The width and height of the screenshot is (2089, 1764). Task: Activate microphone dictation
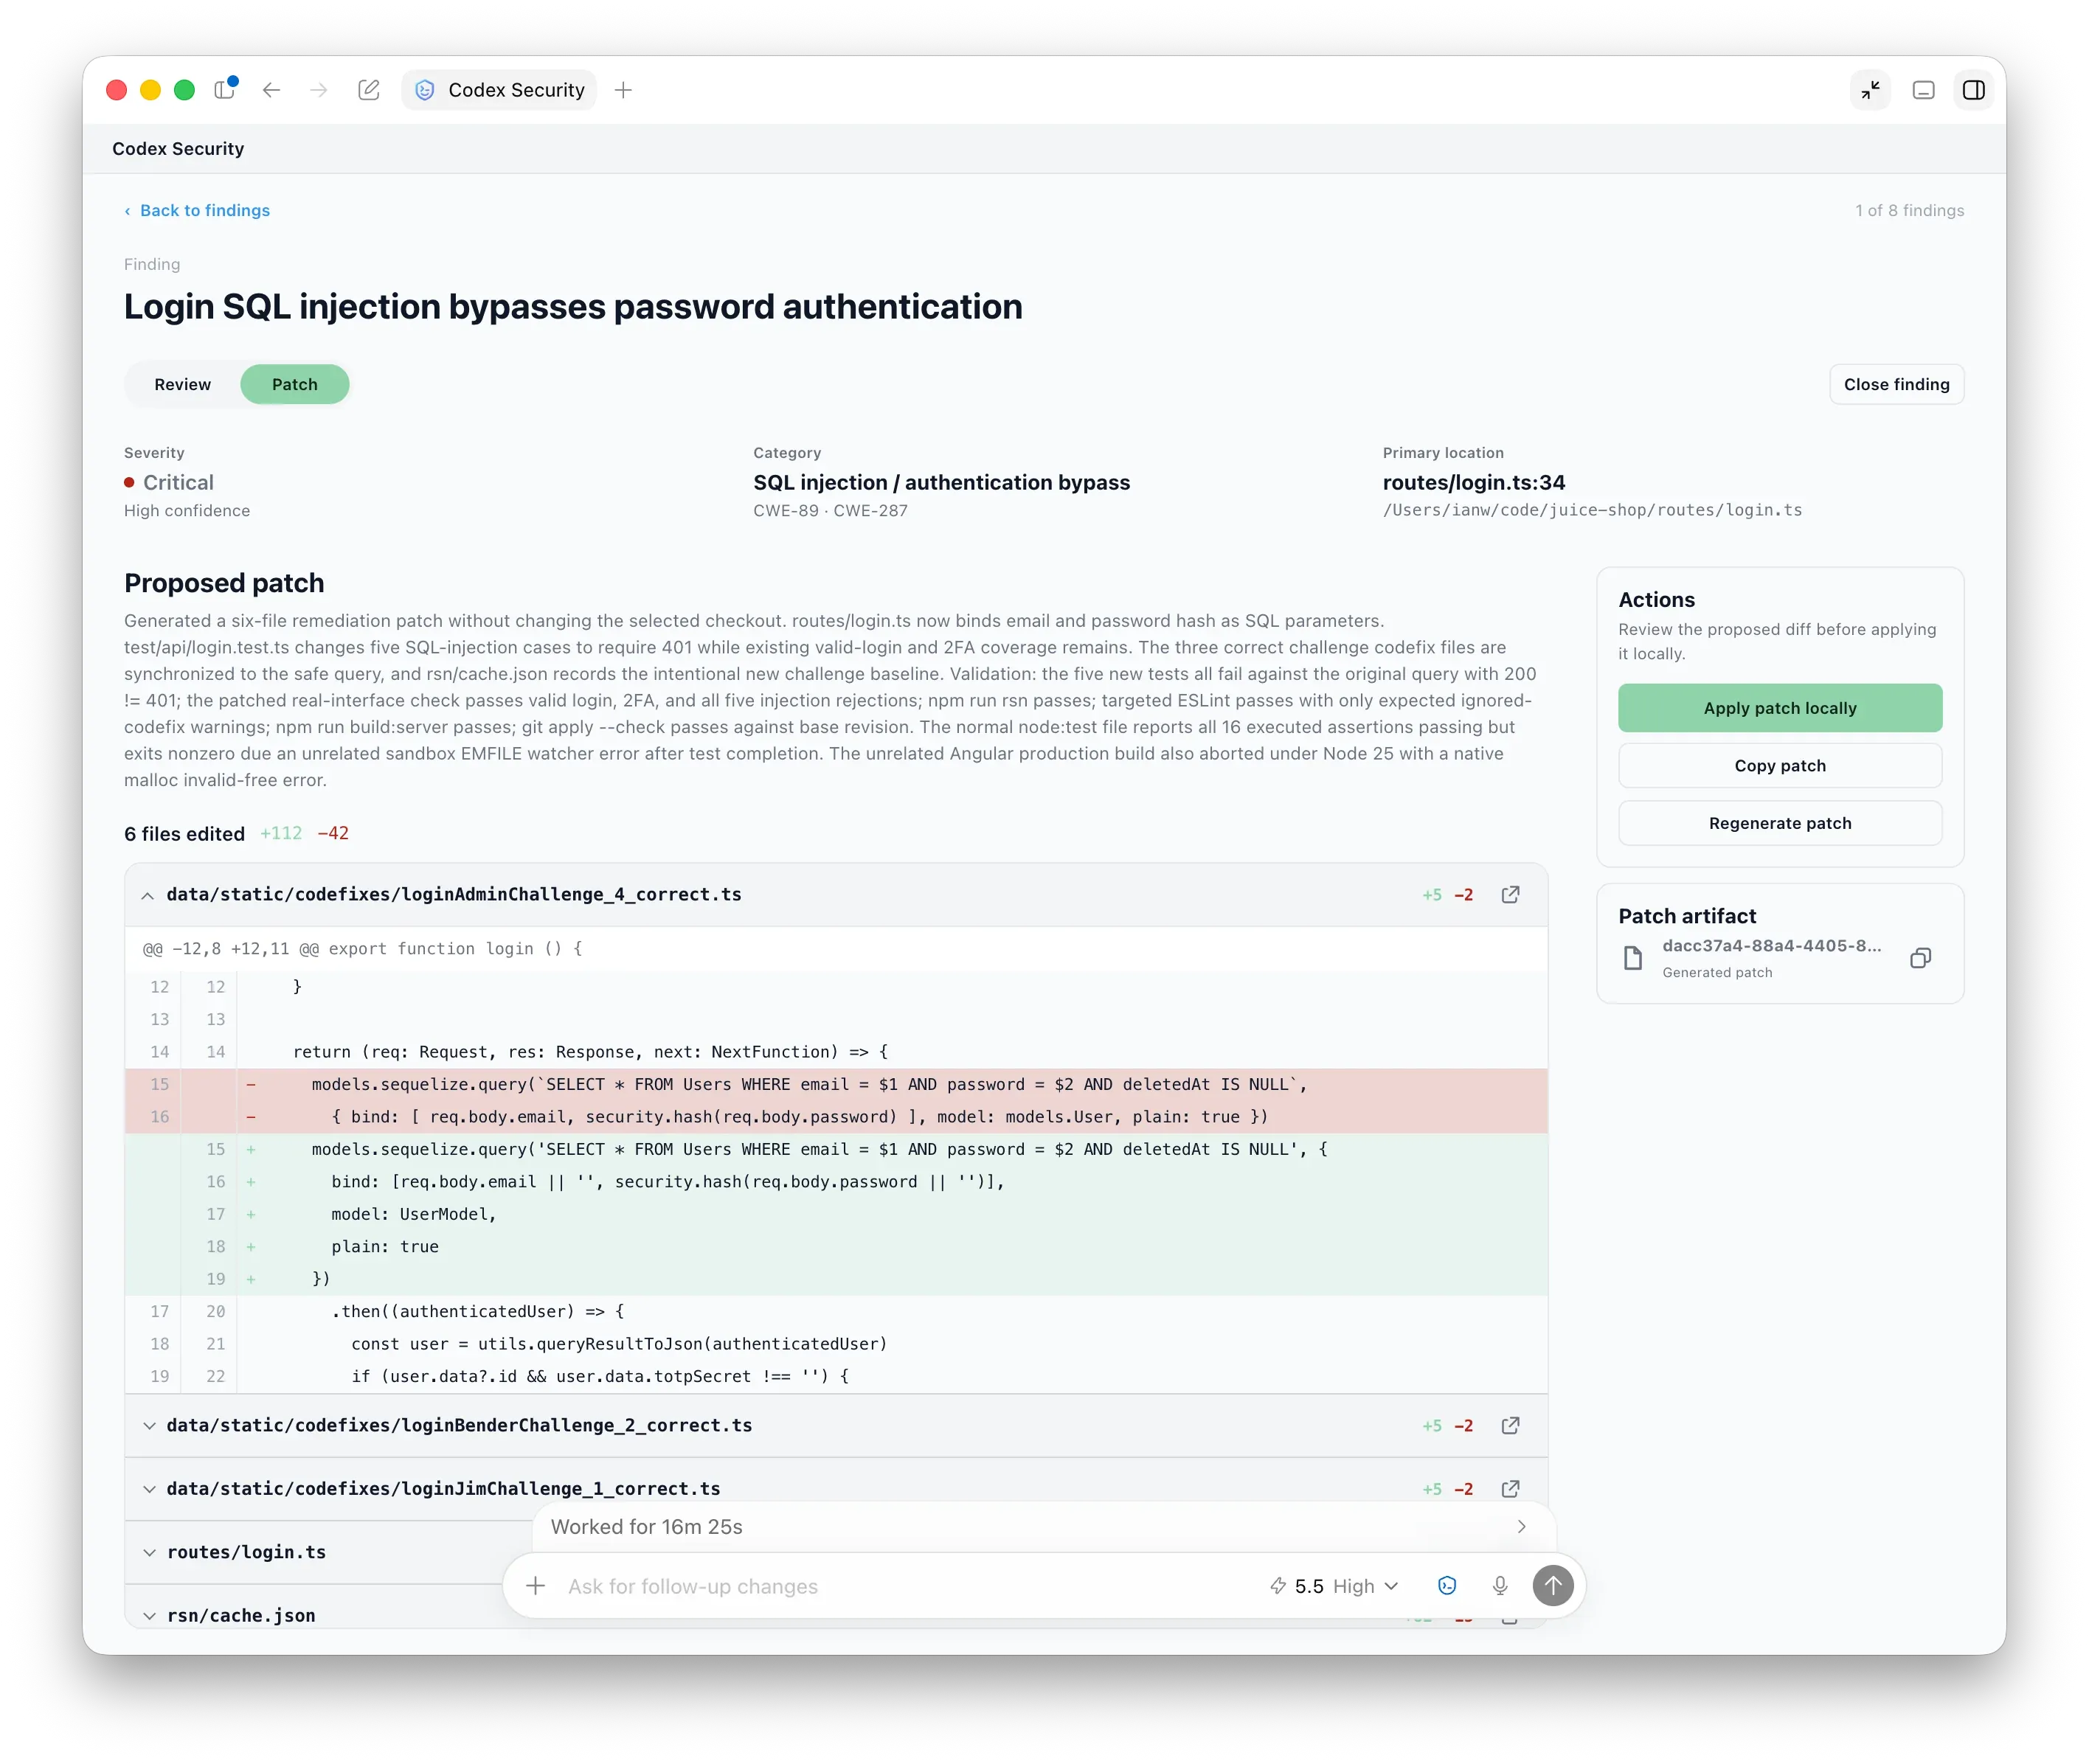pyautogui.click(x=1500, y=1586)
